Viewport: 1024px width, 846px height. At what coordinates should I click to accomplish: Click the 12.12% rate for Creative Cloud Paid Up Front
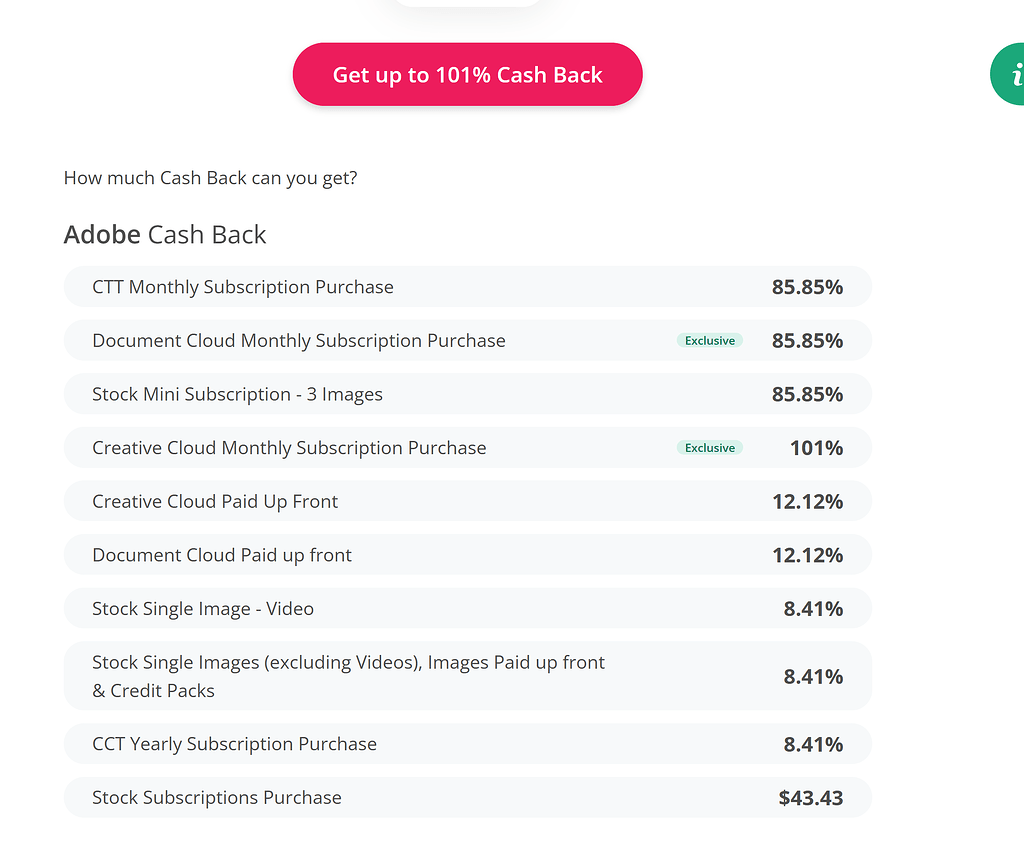(807, 502)
